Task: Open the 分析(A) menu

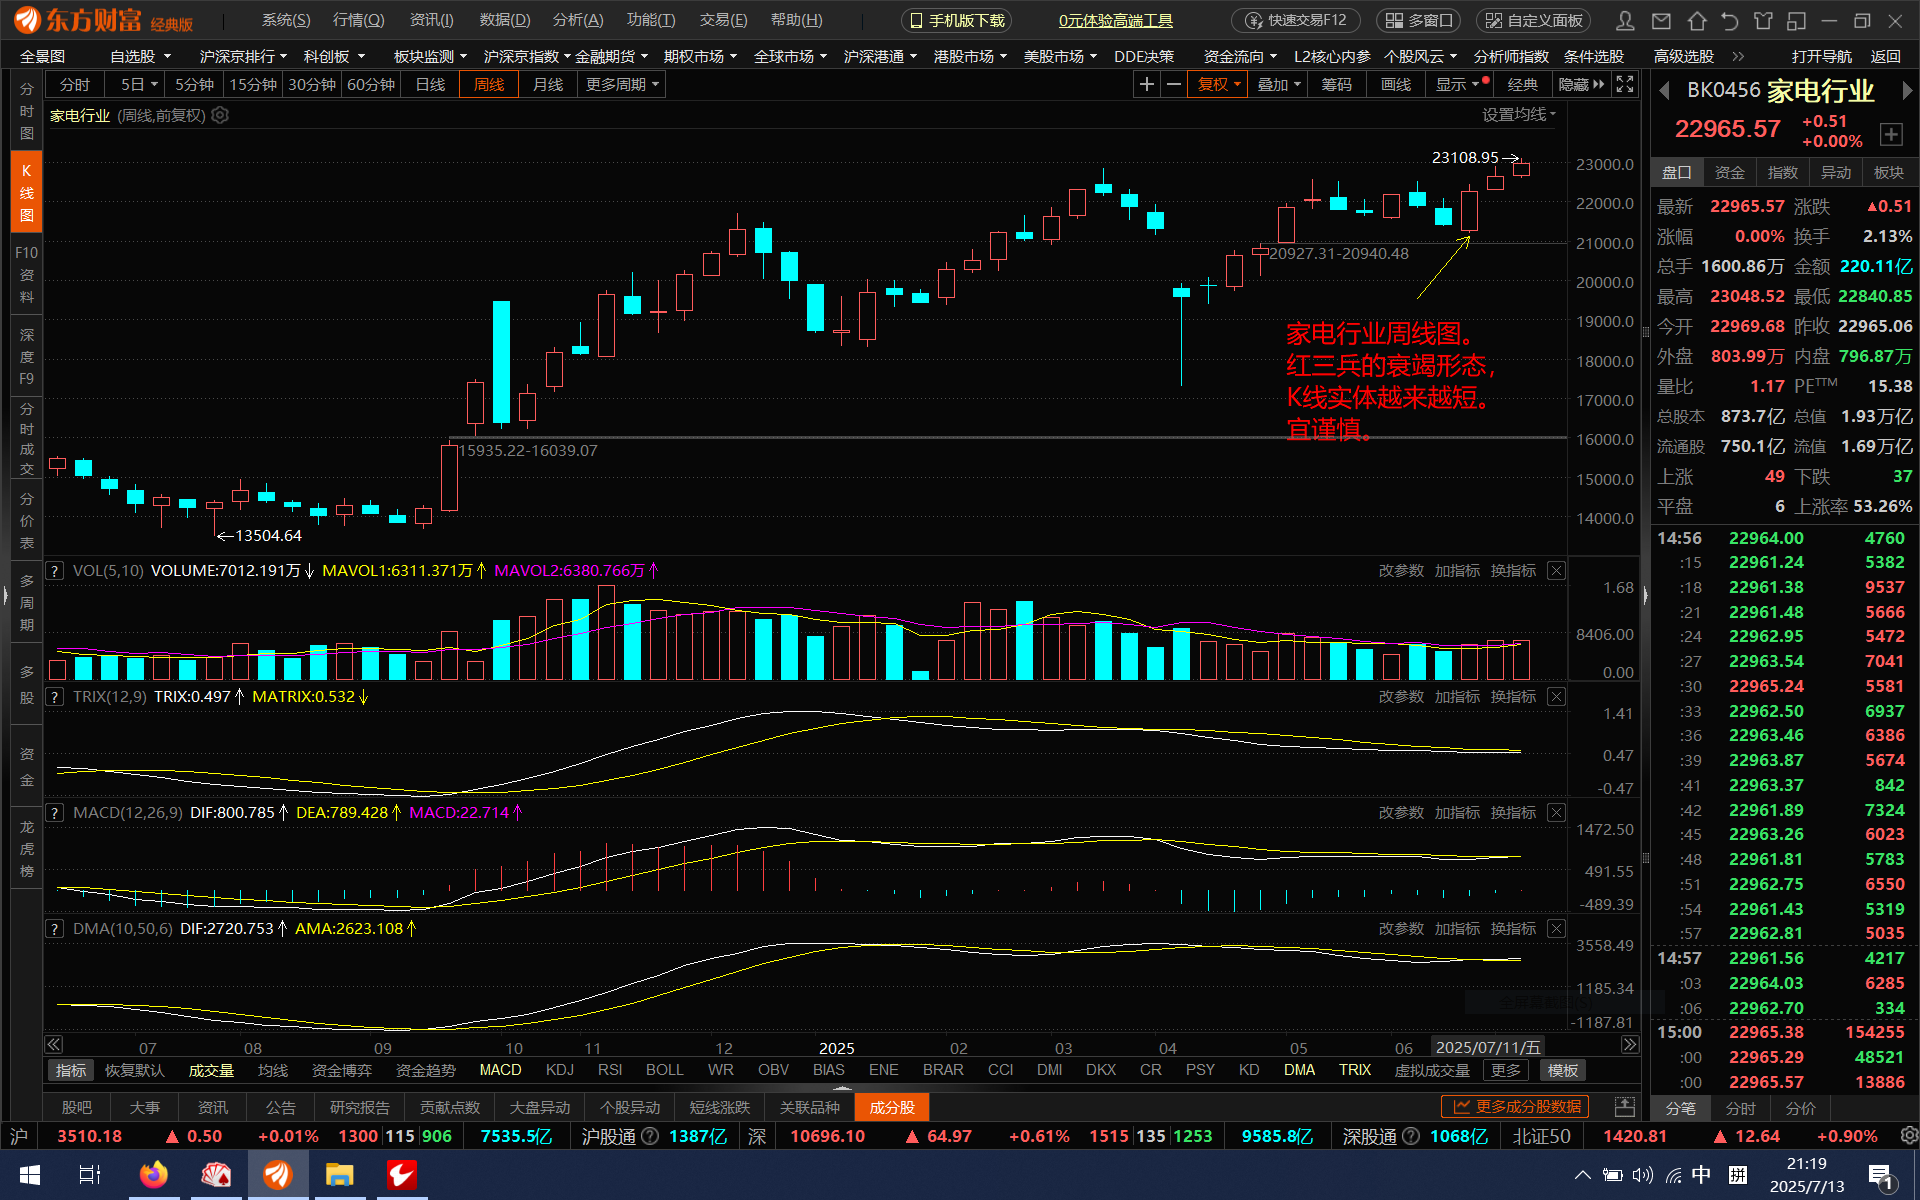Action: coord(578,20)
